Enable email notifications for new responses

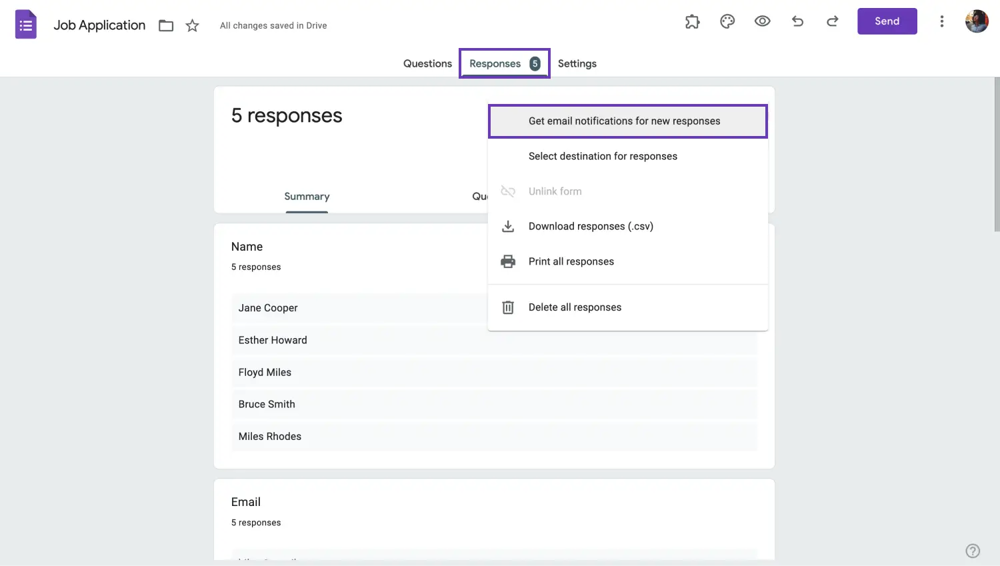point(625,121)
